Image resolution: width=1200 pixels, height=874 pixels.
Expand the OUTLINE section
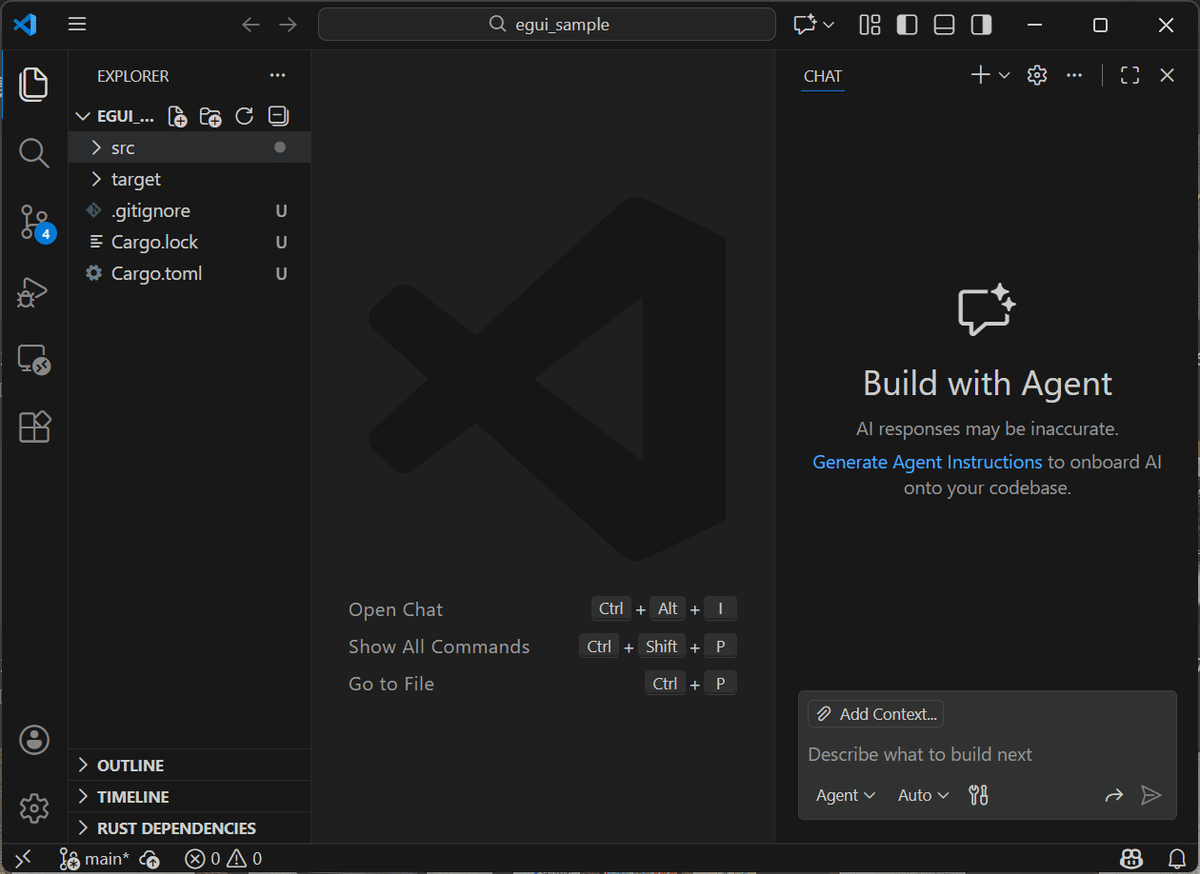point(190,765)
